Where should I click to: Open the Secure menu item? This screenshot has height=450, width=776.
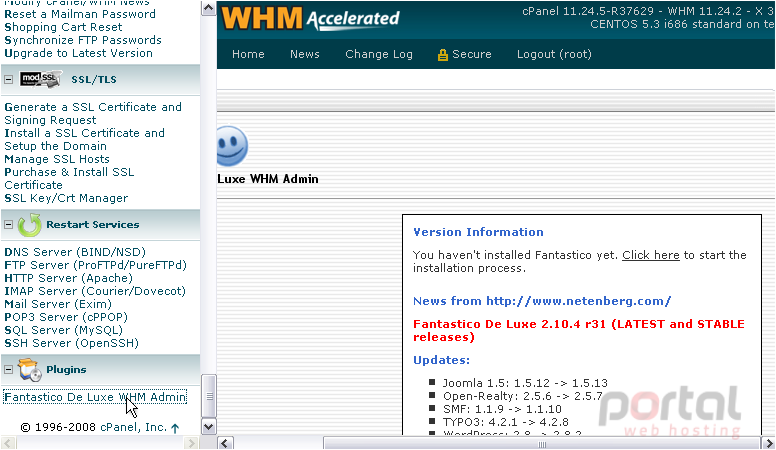point(472,54)
